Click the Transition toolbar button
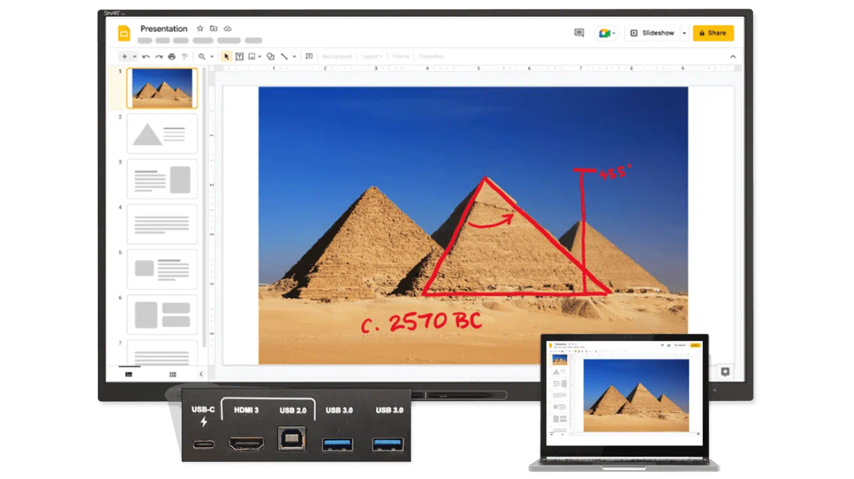Screen dimensions: 854x479 pos(431,56)
